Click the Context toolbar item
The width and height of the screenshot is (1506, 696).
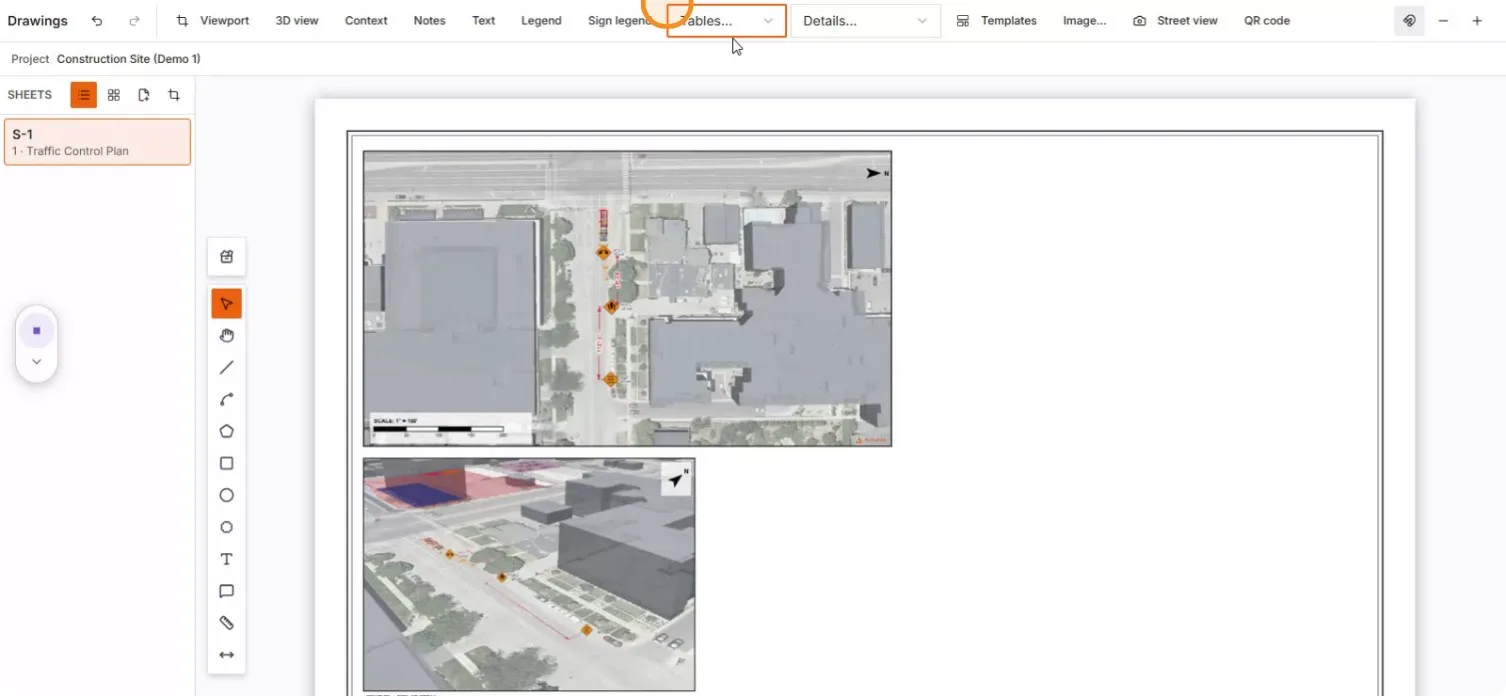click(366, 21)
